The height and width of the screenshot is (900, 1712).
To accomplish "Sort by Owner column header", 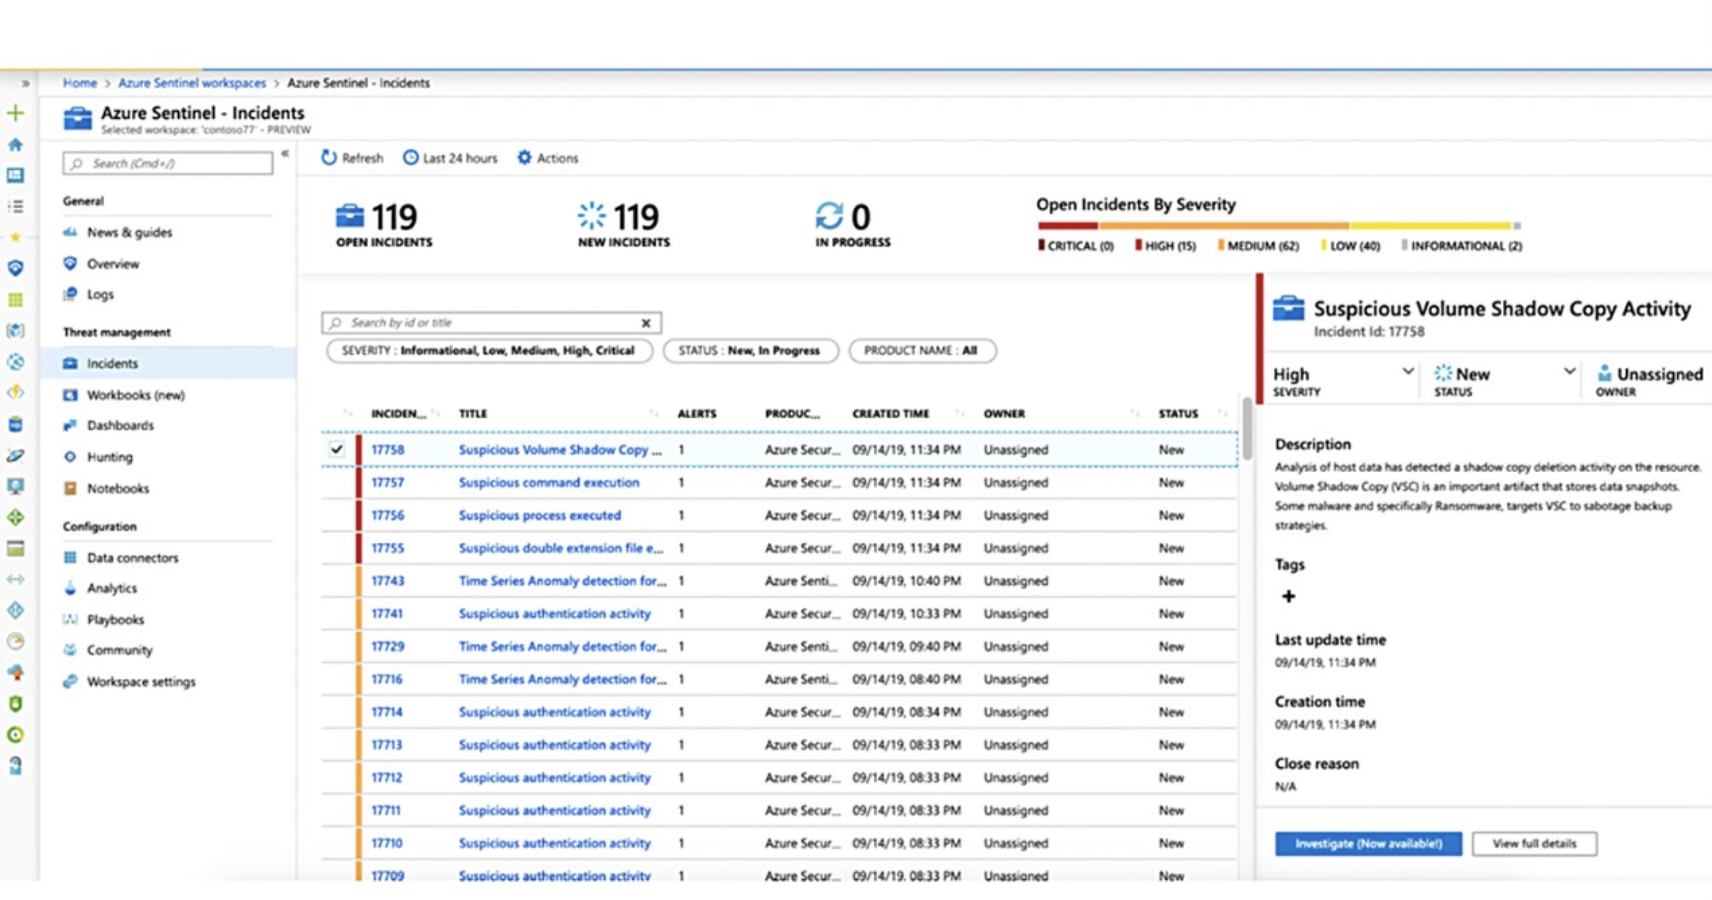I will pos(1004,413).
